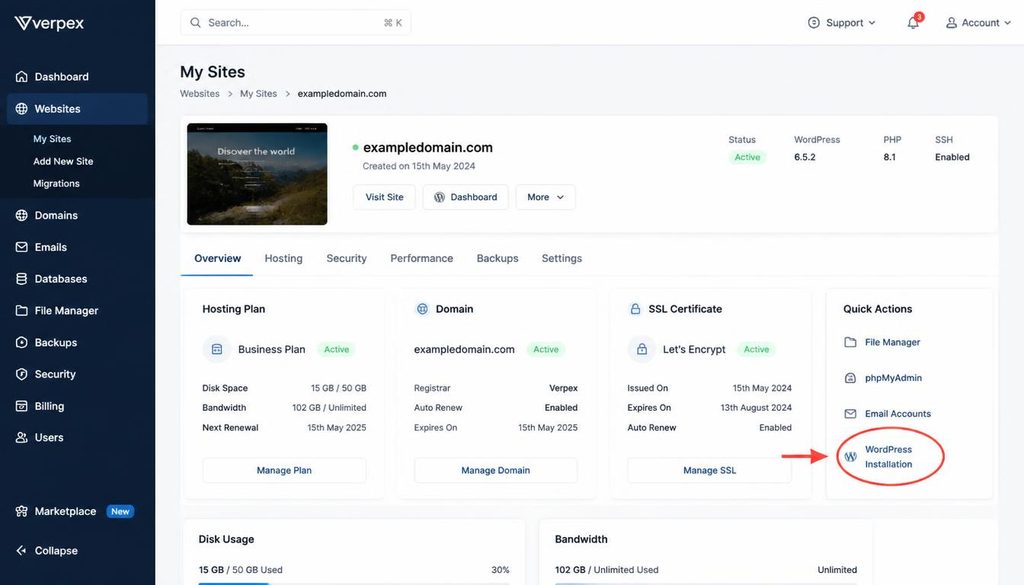1024x585 pixels.
Task: Open the Account menu
Action: pos(978,23)
